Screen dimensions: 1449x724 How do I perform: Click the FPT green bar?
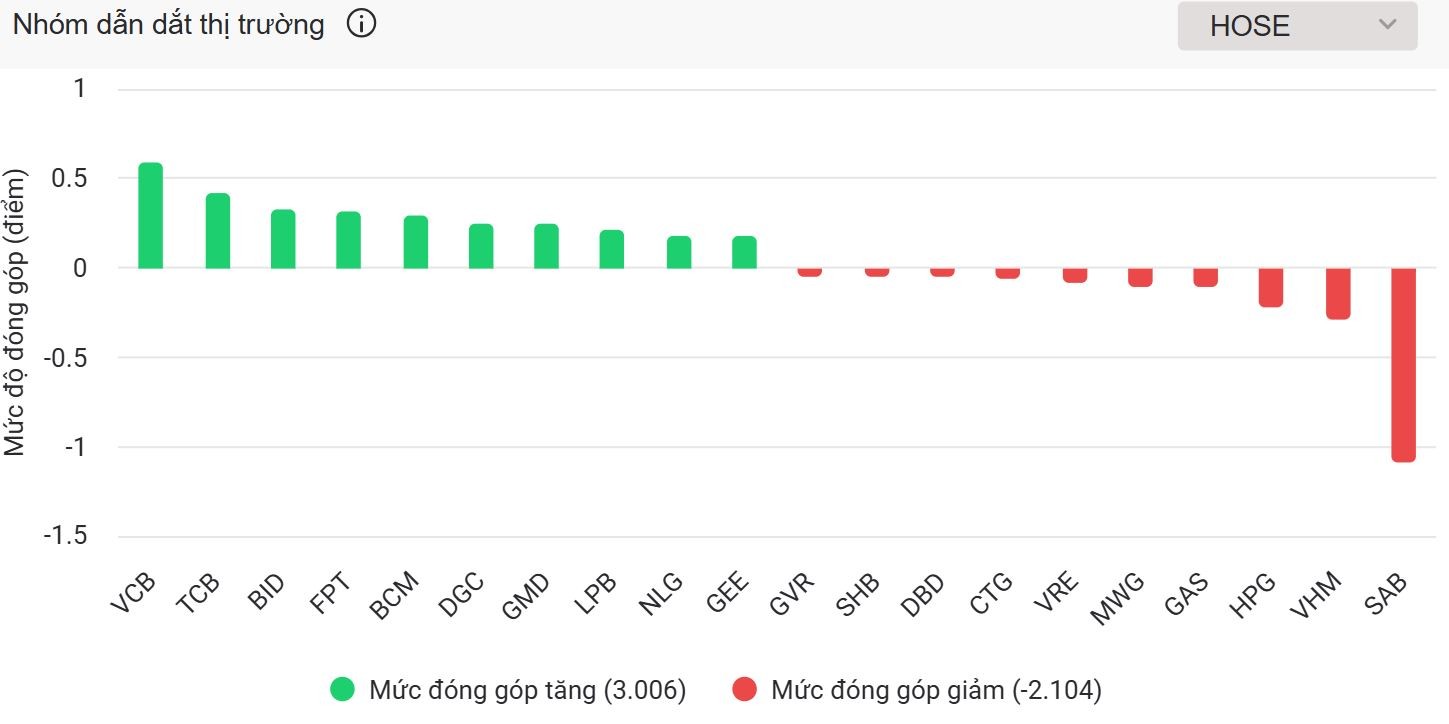pos(348,240)
